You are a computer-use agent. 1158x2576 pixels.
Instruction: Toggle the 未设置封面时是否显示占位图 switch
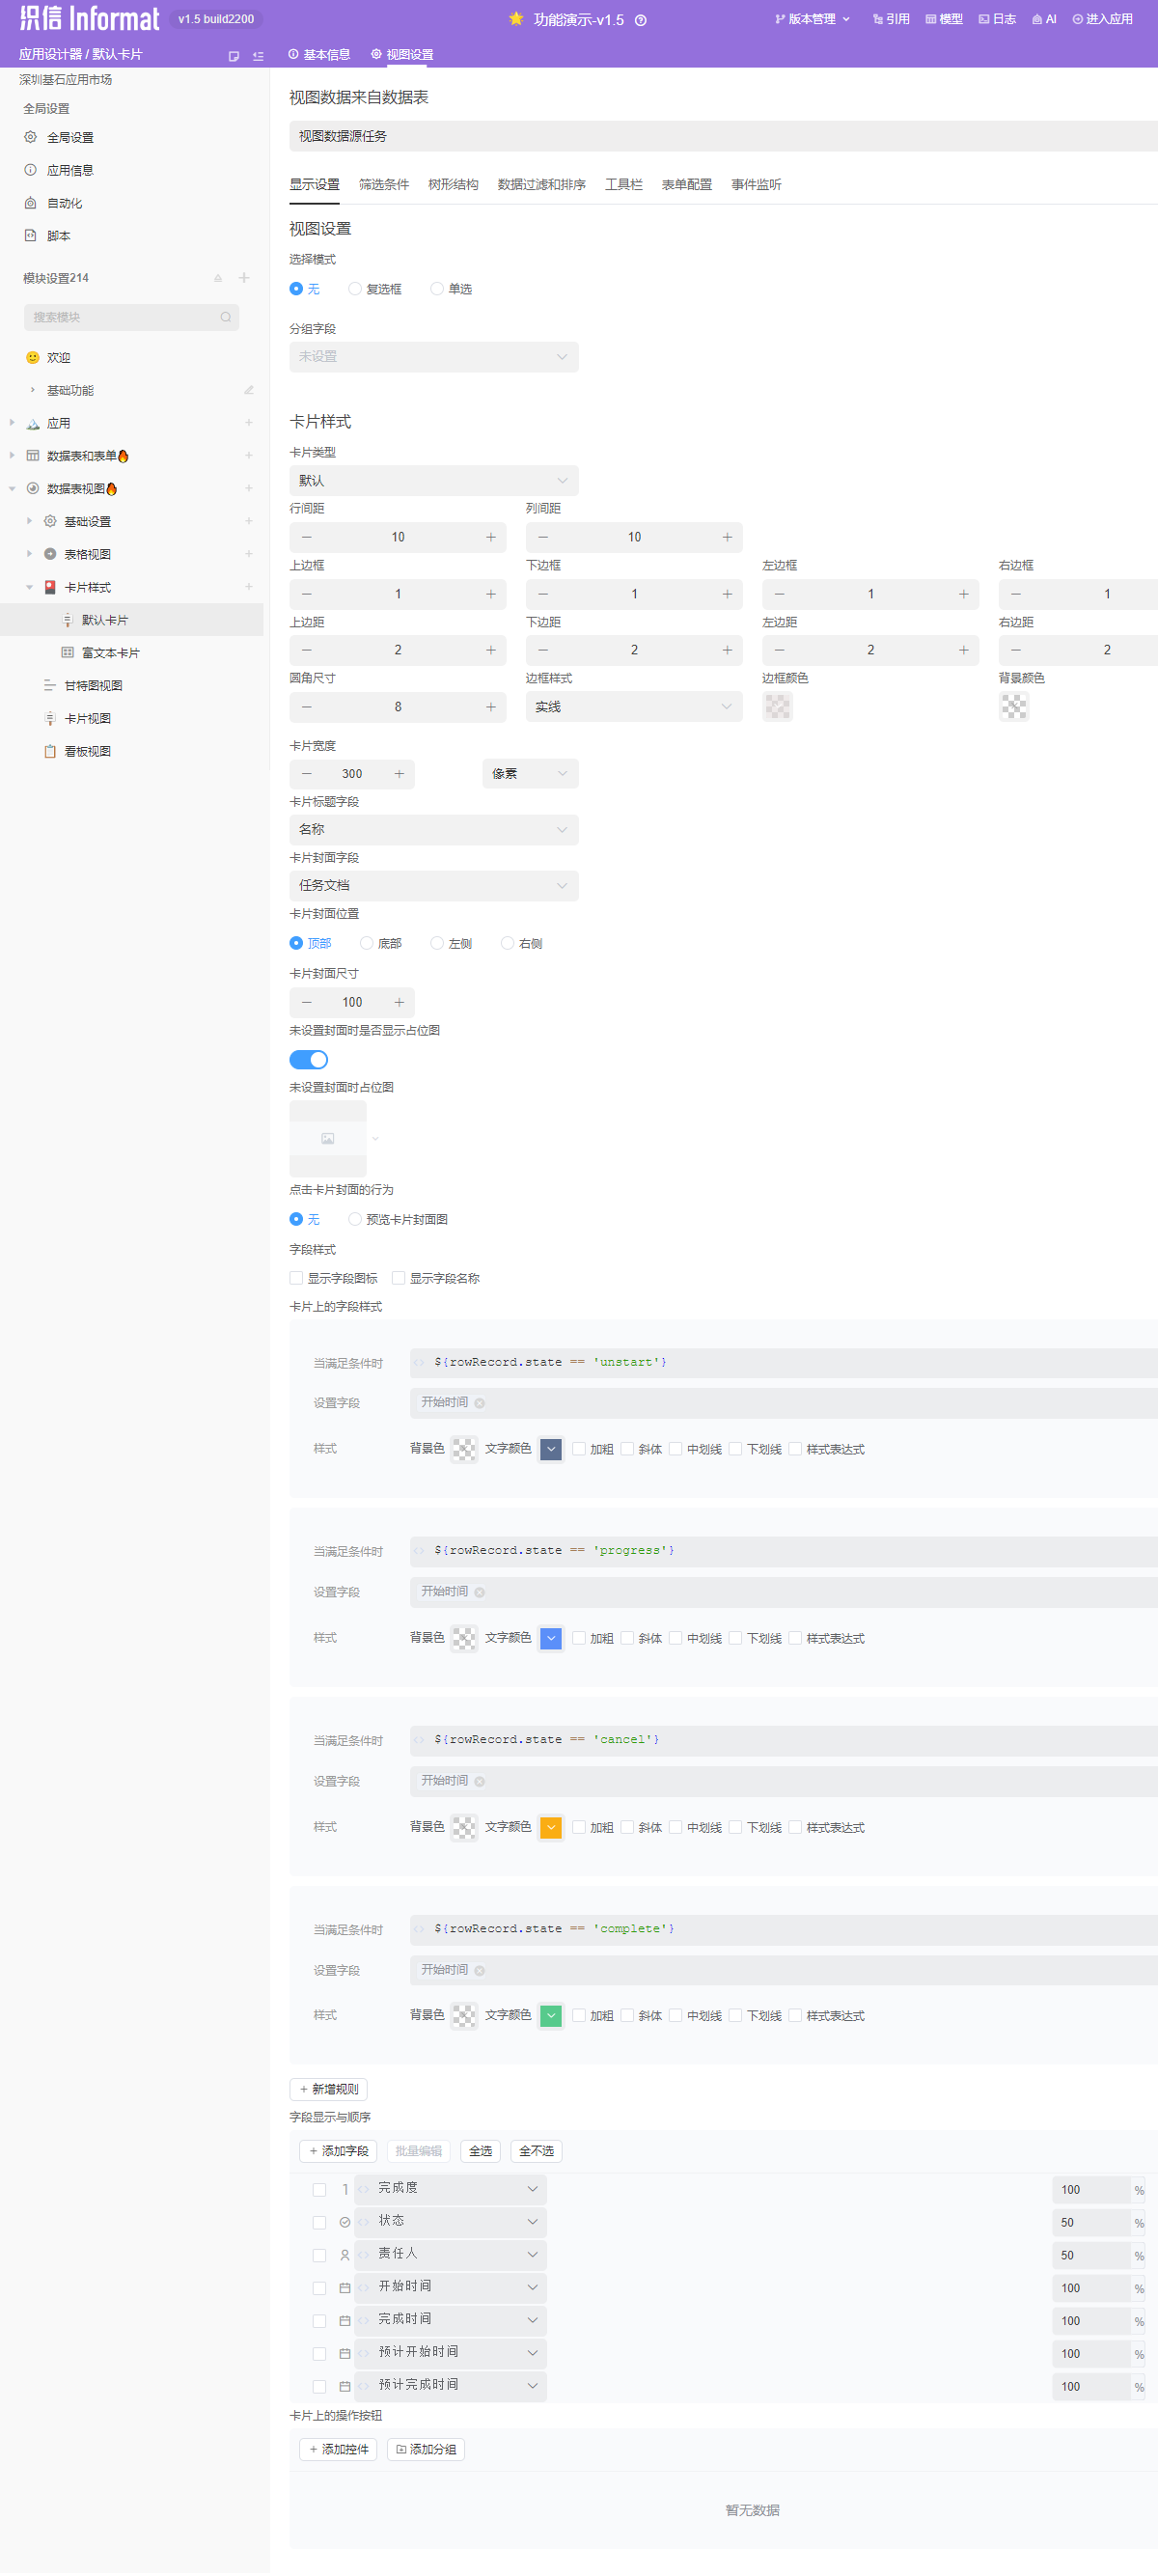tap(308, 1059)
